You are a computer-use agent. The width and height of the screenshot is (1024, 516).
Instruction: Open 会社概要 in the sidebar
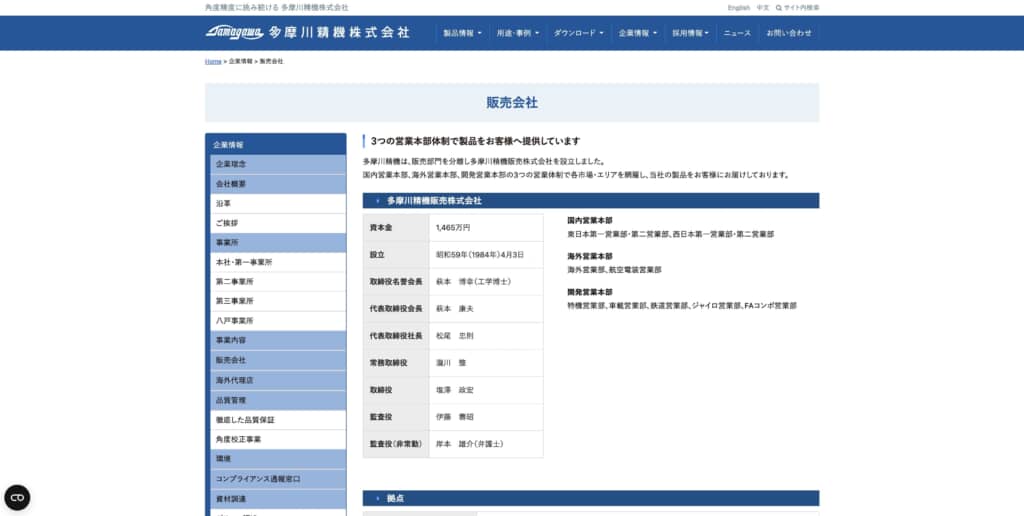click(x=278, y=184)
